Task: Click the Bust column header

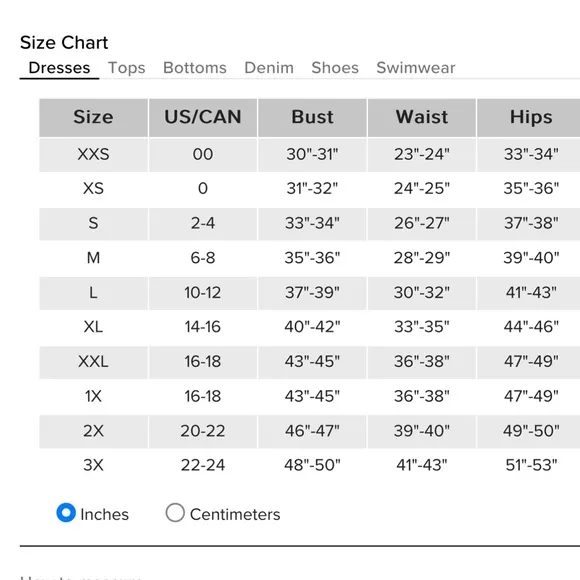Action: pos(312,118)
